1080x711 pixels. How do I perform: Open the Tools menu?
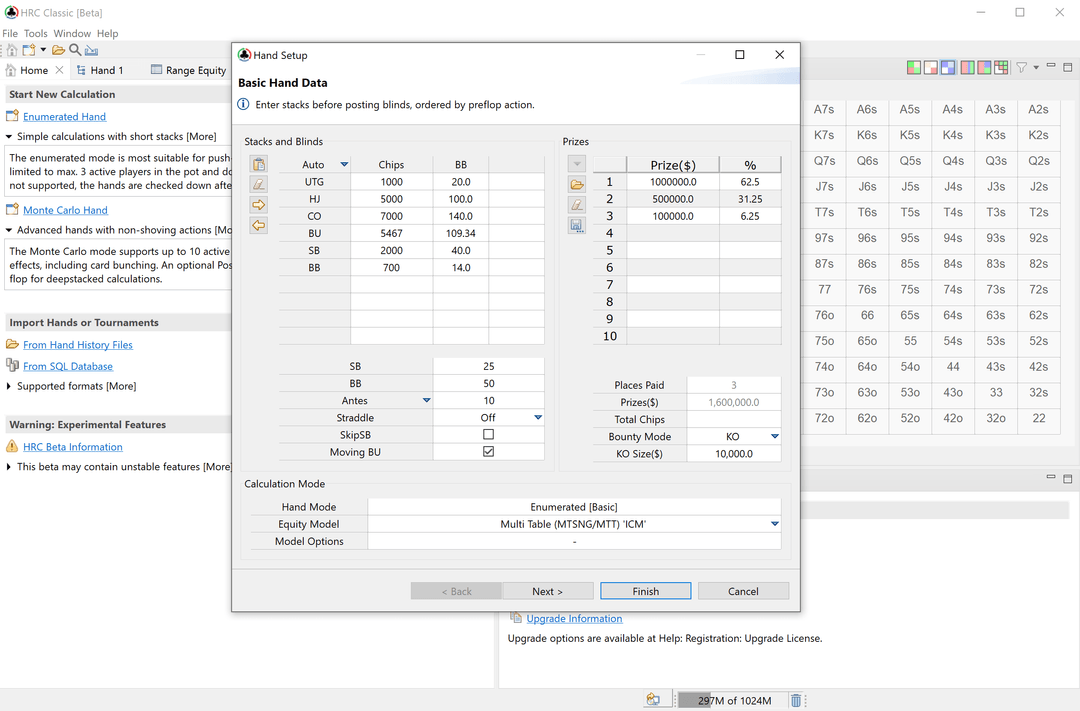point(36,32)
